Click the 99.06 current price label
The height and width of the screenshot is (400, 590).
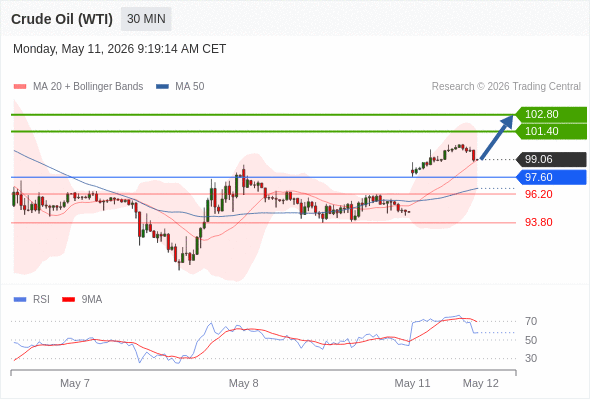click(551, 159)
